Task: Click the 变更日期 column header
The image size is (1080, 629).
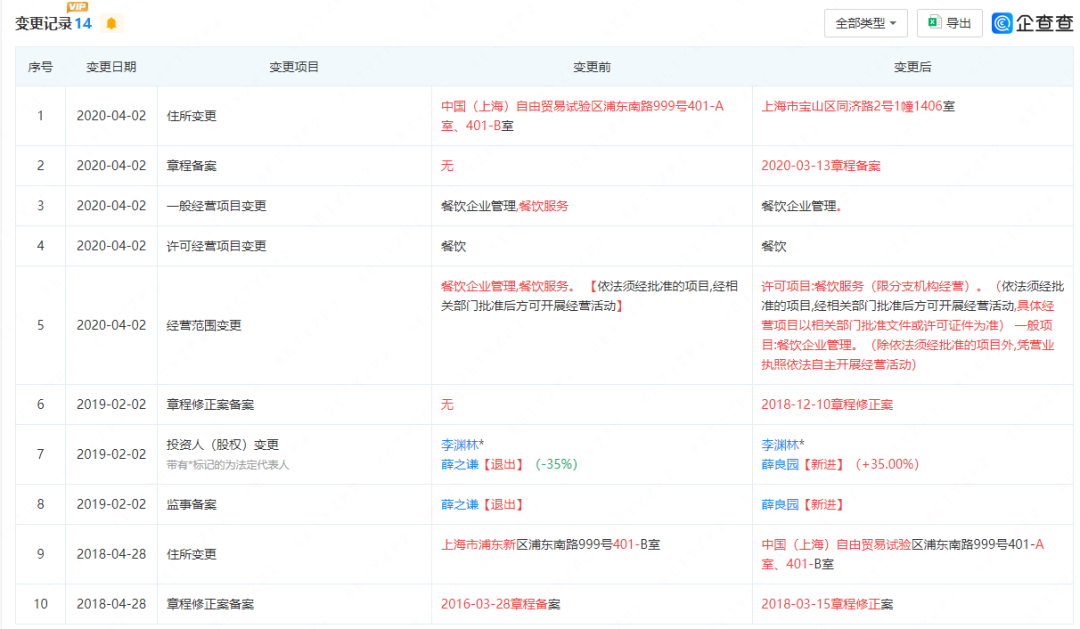Action: tap(111, 67)
